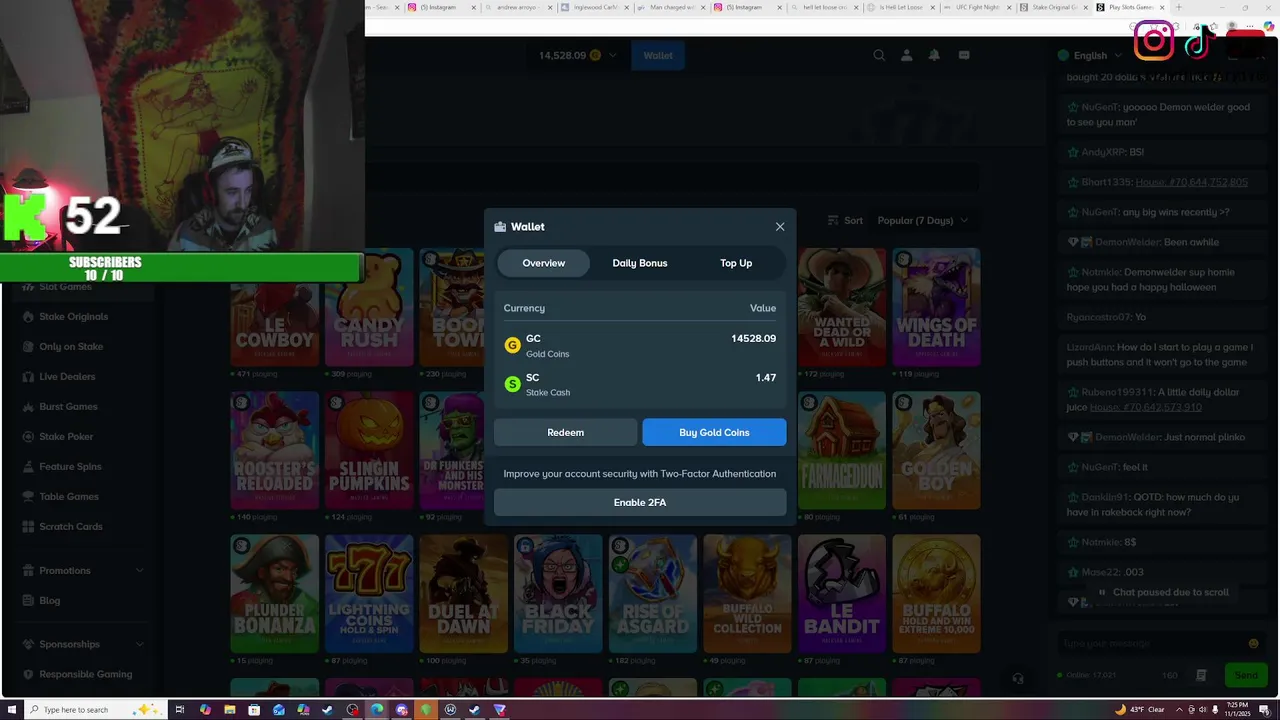Open a new browser tab with plus
This screenshot has height=720, width=1280.
coord(1178,7)
